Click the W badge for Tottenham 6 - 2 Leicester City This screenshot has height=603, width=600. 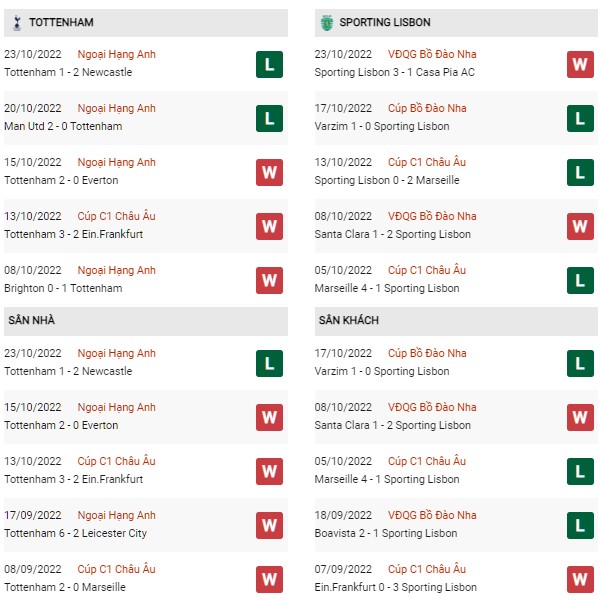(269, 525)
